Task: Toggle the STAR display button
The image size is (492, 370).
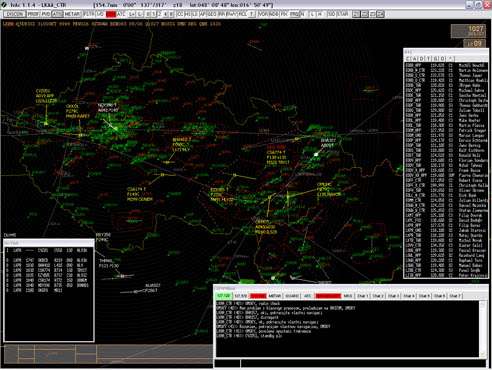Action: (343, 14)
